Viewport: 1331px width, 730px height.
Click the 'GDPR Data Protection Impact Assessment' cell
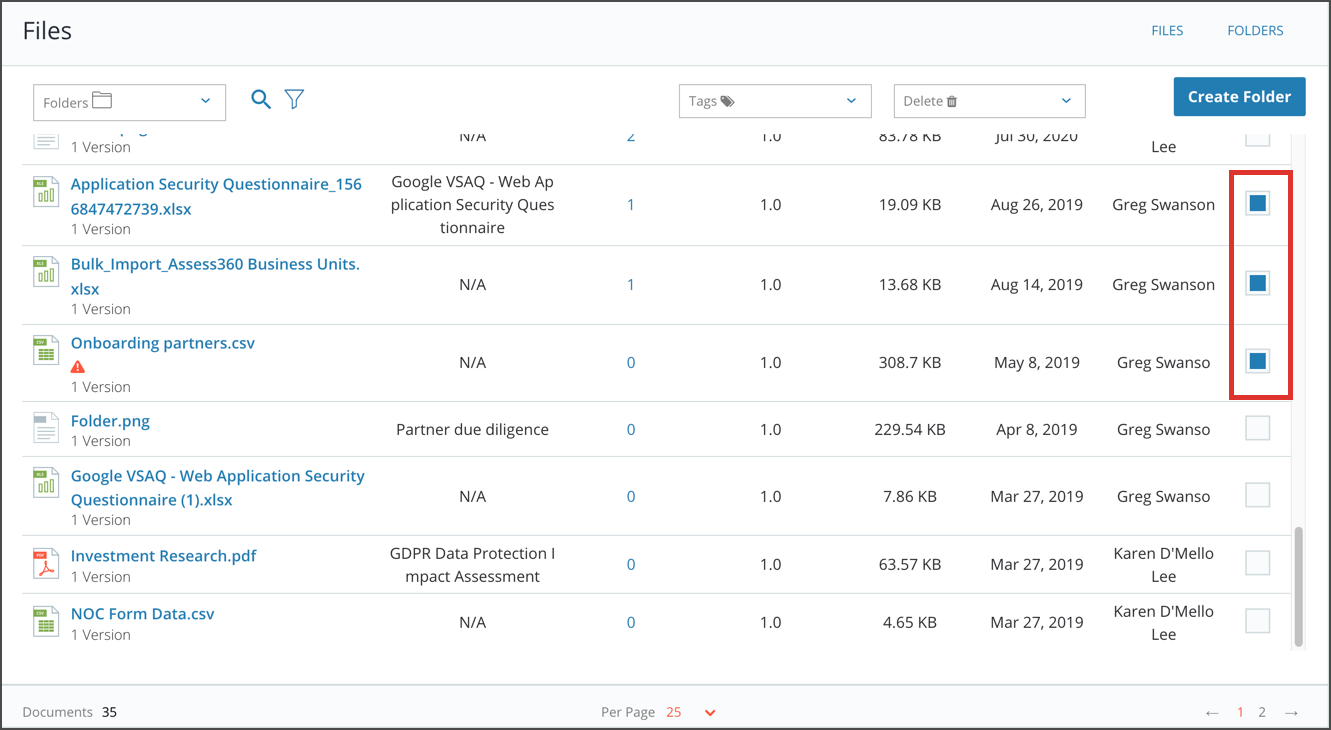click(x=472, y=565)
